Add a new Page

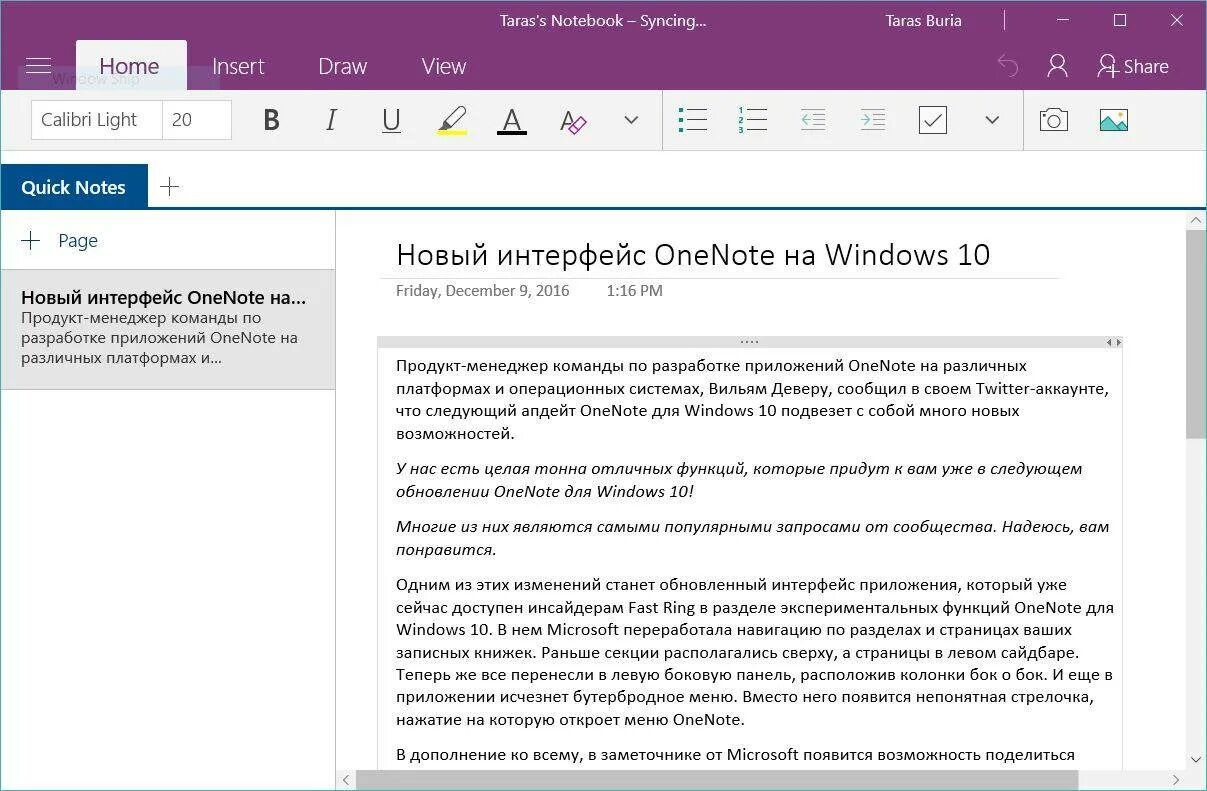tap(60, 240)
